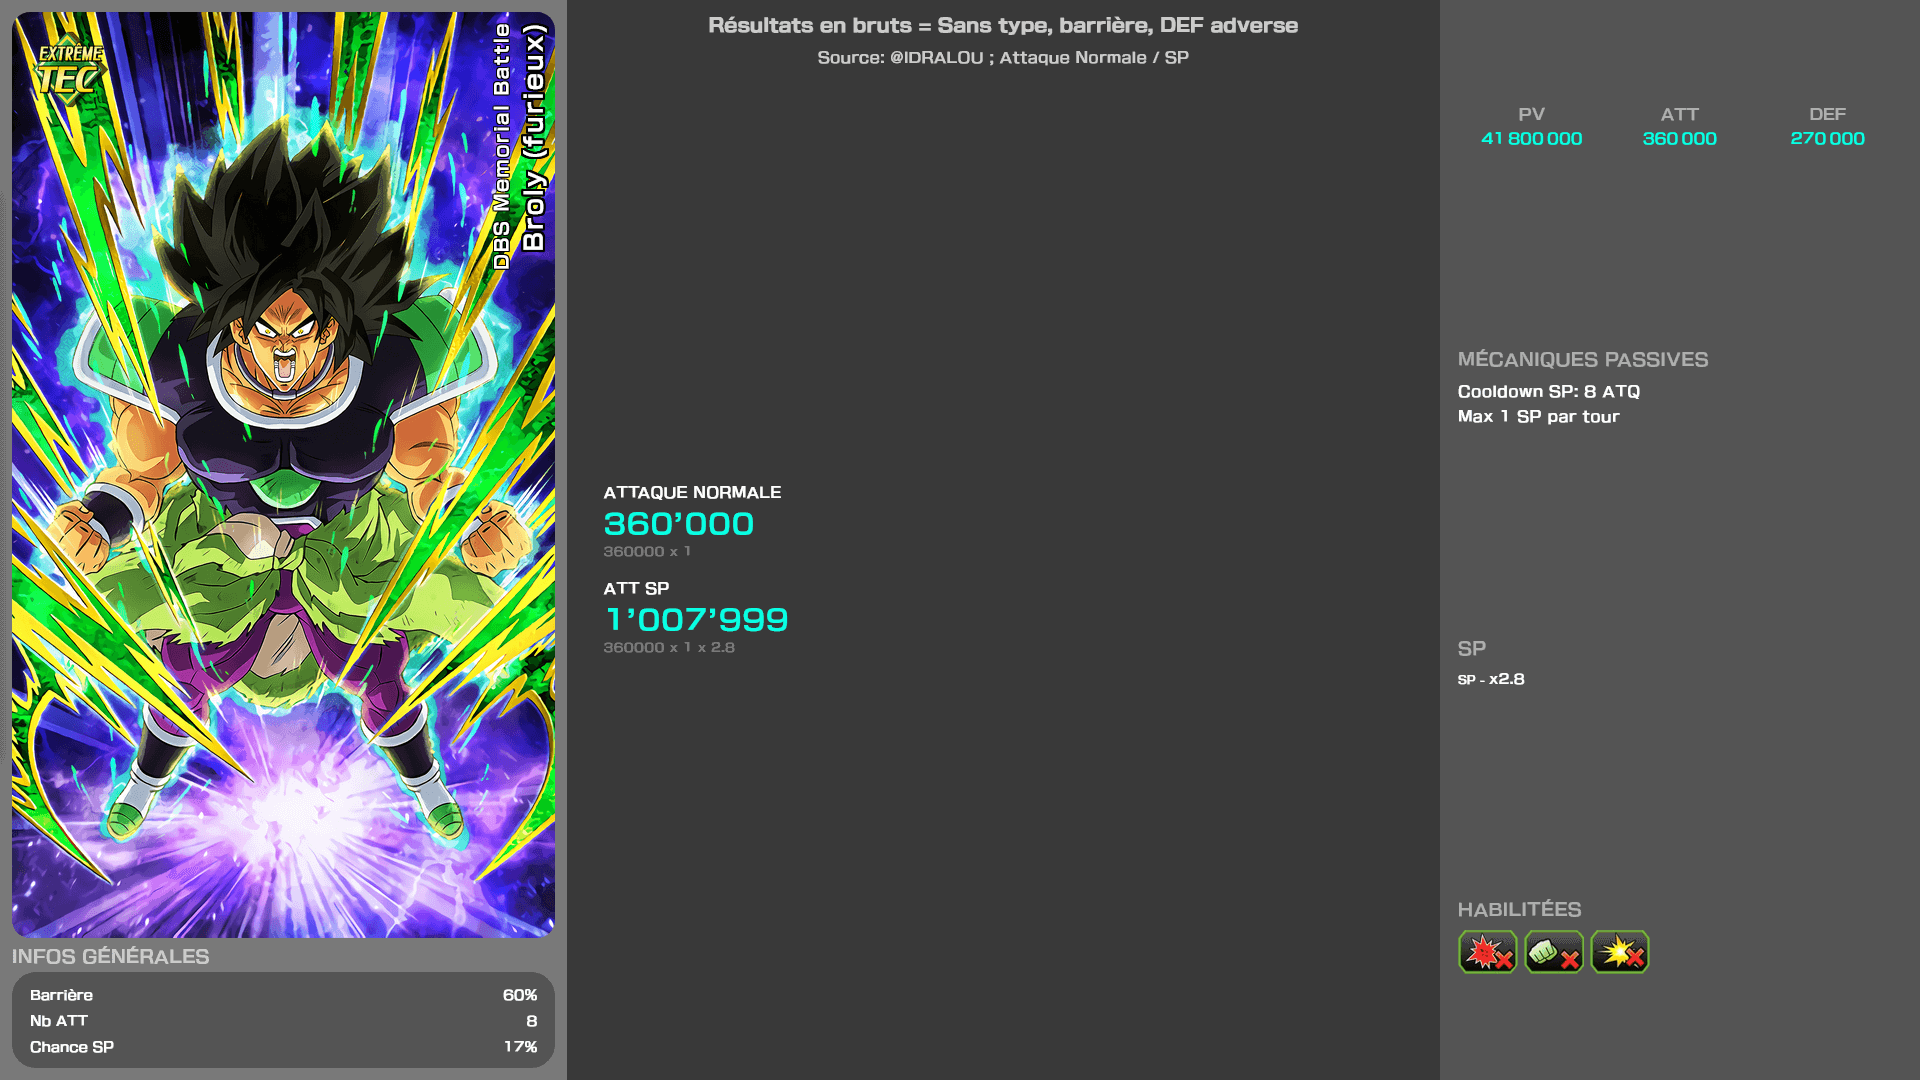The height and width of the screenshot is (1080, 1920).
Task: Click the source line mentioning @IDRALOU
Action: pos(1003,58)
